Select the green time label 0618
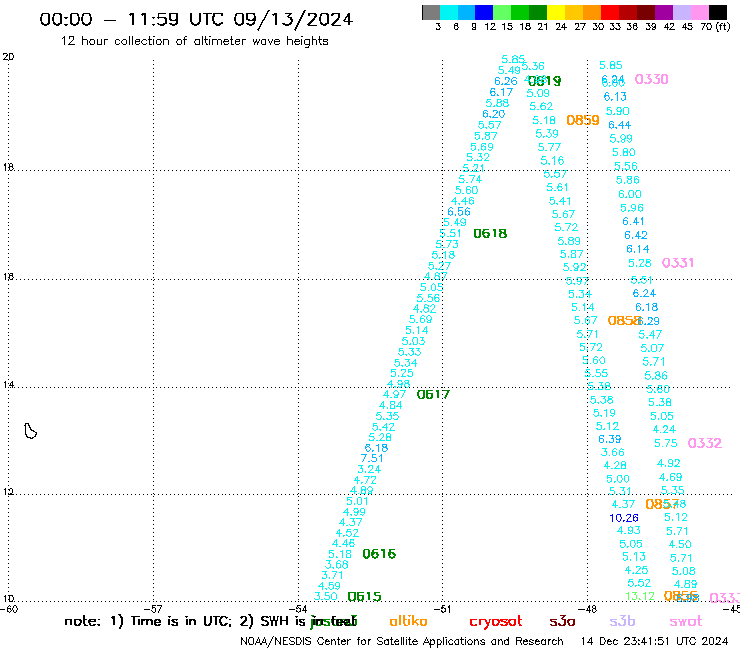The height and width of the screenshot is (650, 740). tap(490, 234)
